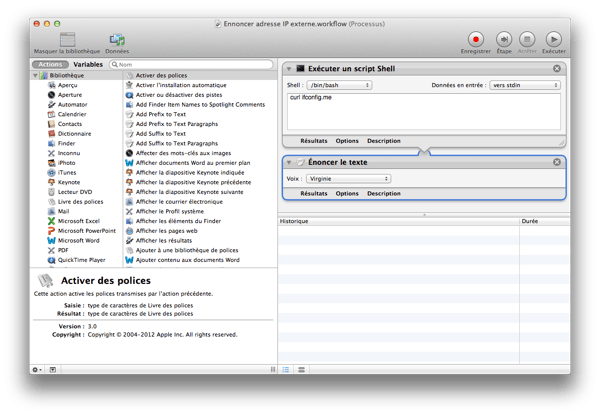Collapse the Bibliothèque tree
The width and height of the screenshot is (600, 415).
pos(37,76)
